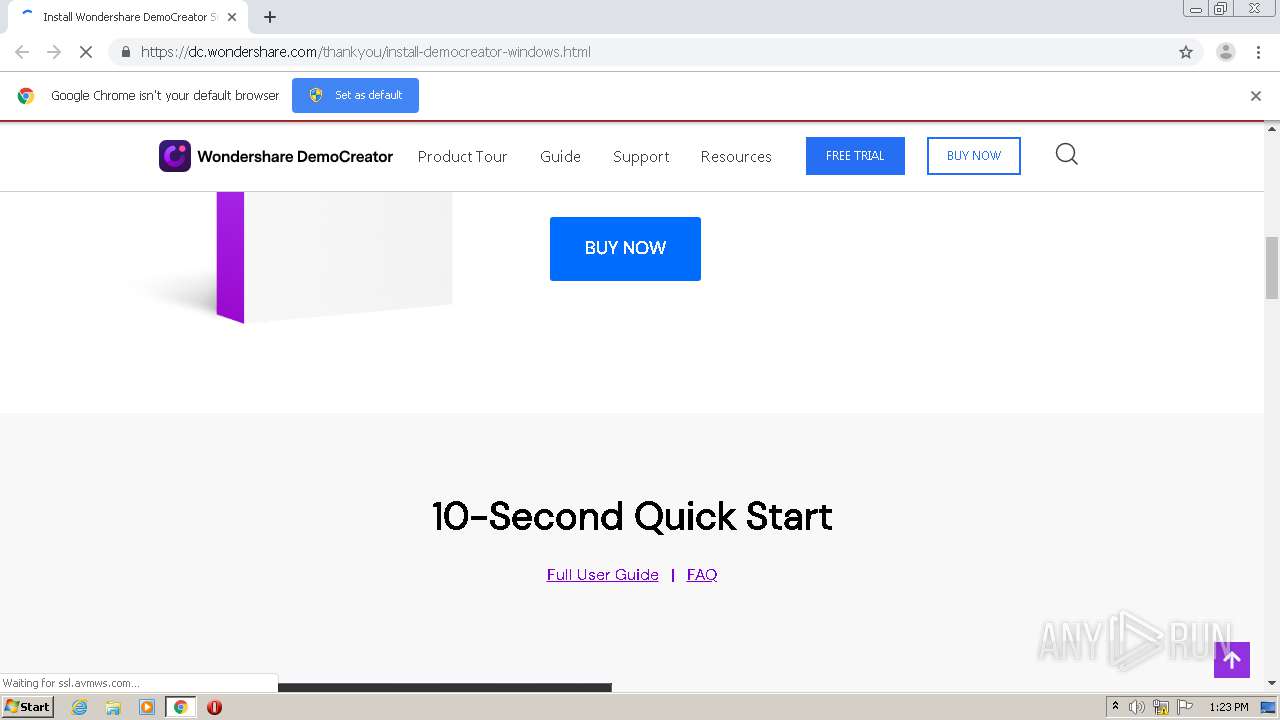Bookmark this page with the star icon
Screen dimensions: 1280x720
pyautogui.click(x=1186, y=52)
